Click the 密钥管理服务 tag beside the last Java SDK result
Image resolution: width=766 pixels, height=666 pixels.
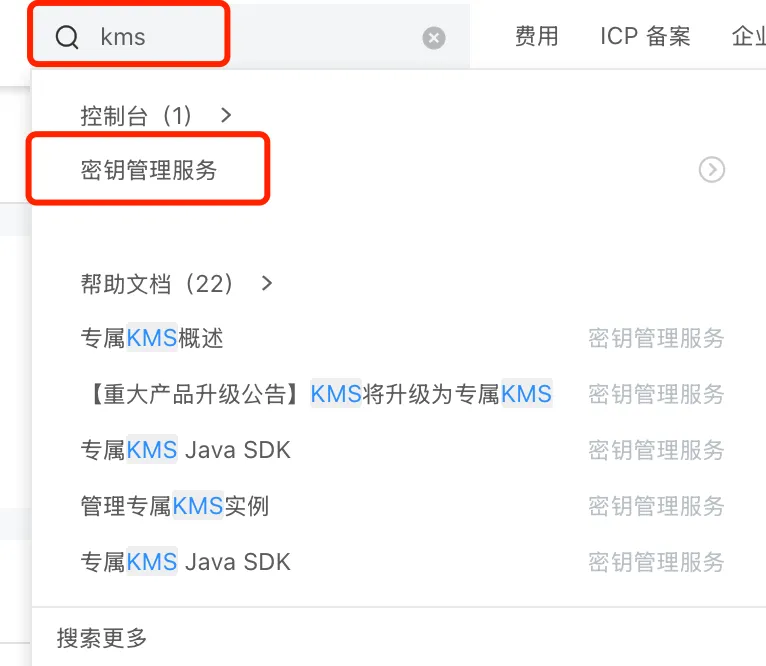[656, 562]
